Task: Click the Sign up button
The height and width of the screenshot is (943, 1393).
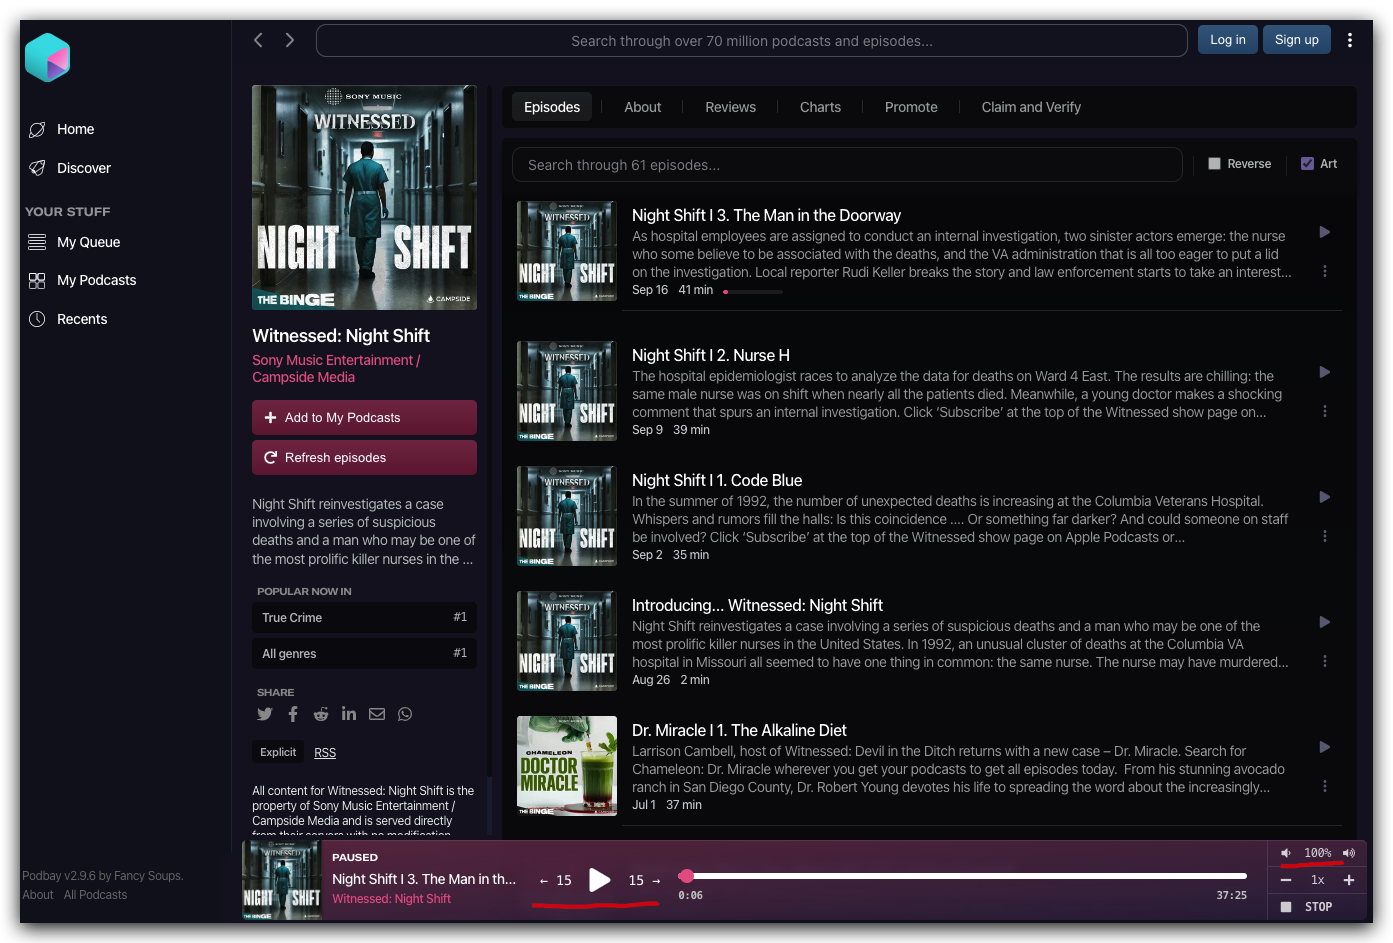Action: click(1296, 40)
